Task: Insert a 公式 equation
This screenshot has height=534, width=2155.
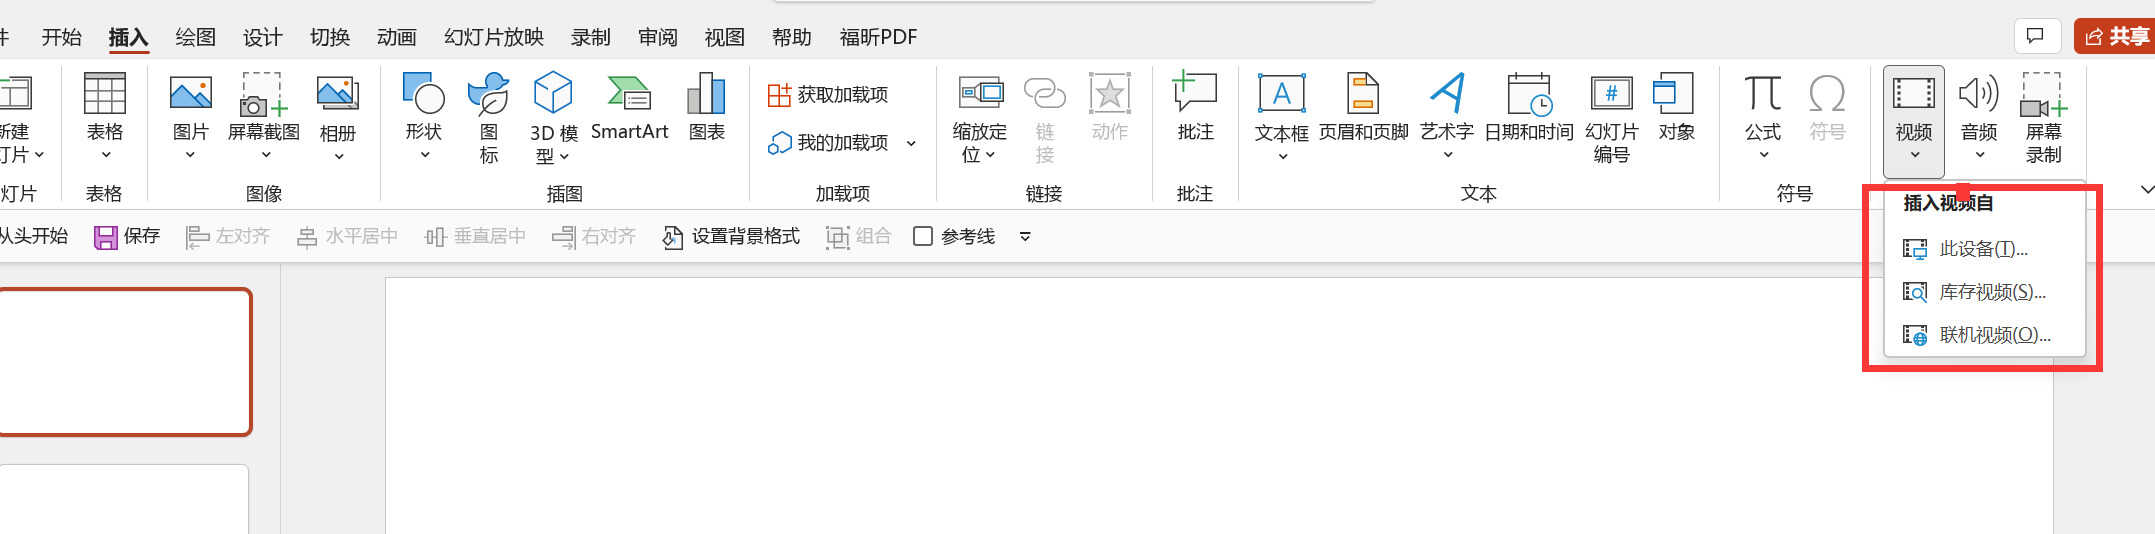Action: point(1763,117)
